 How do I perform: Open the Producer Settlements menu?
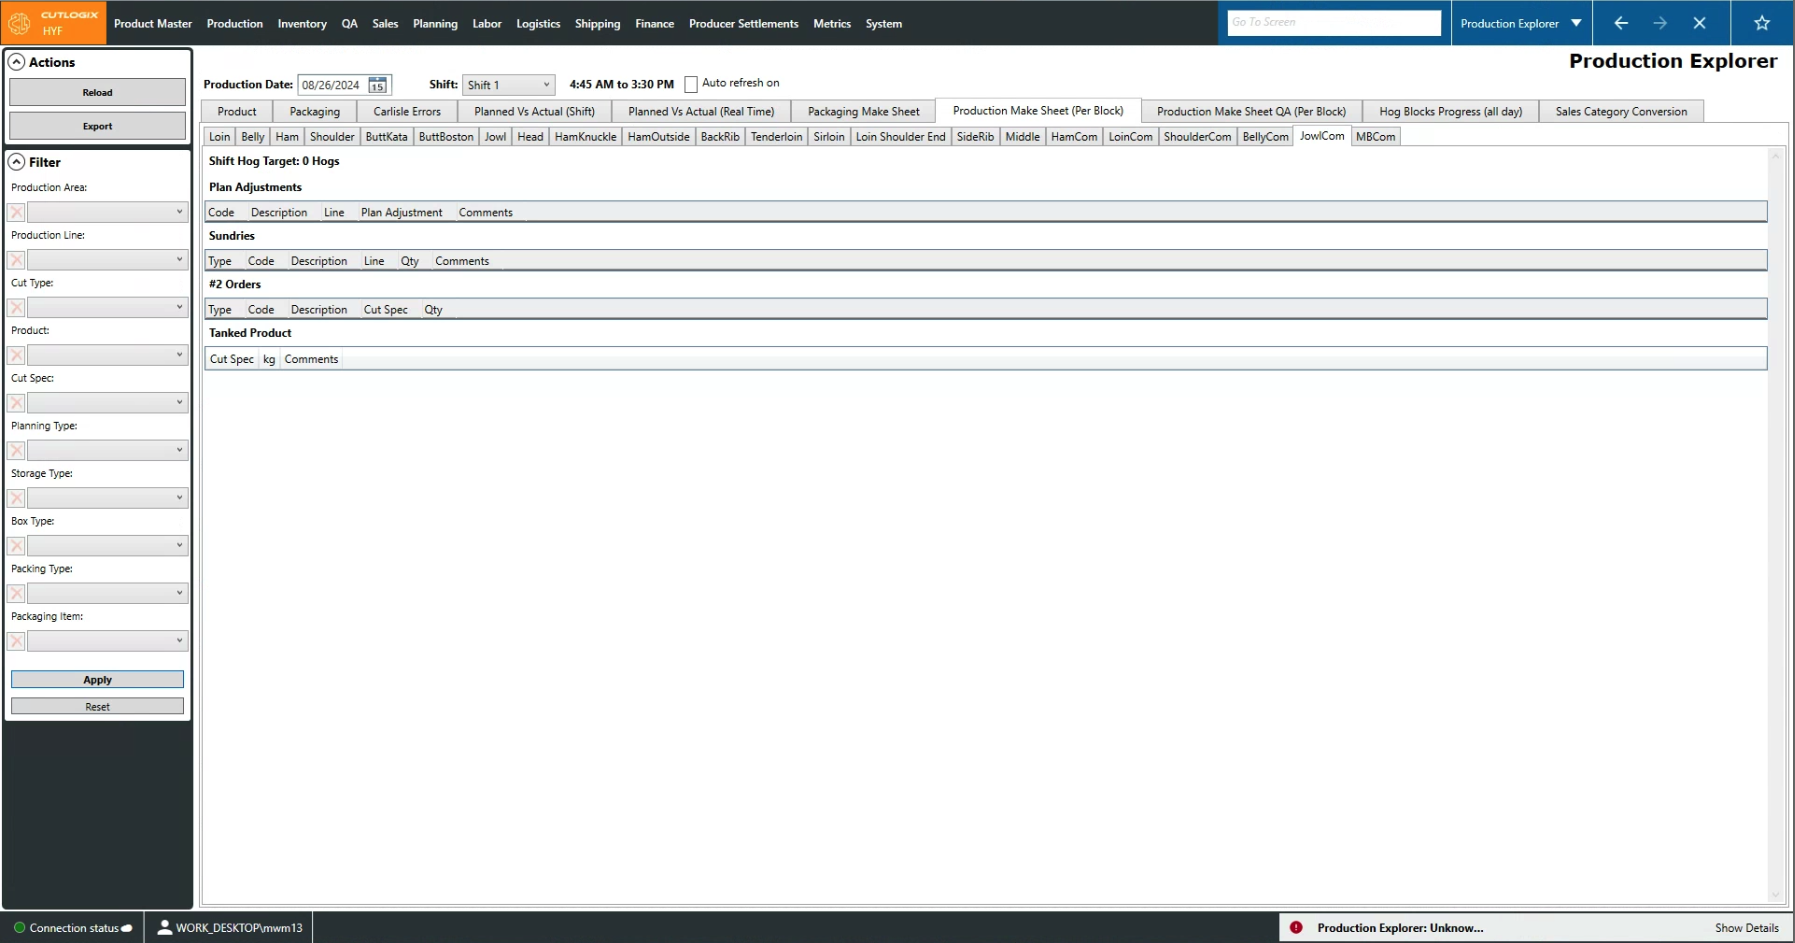[x=744, y=23]
